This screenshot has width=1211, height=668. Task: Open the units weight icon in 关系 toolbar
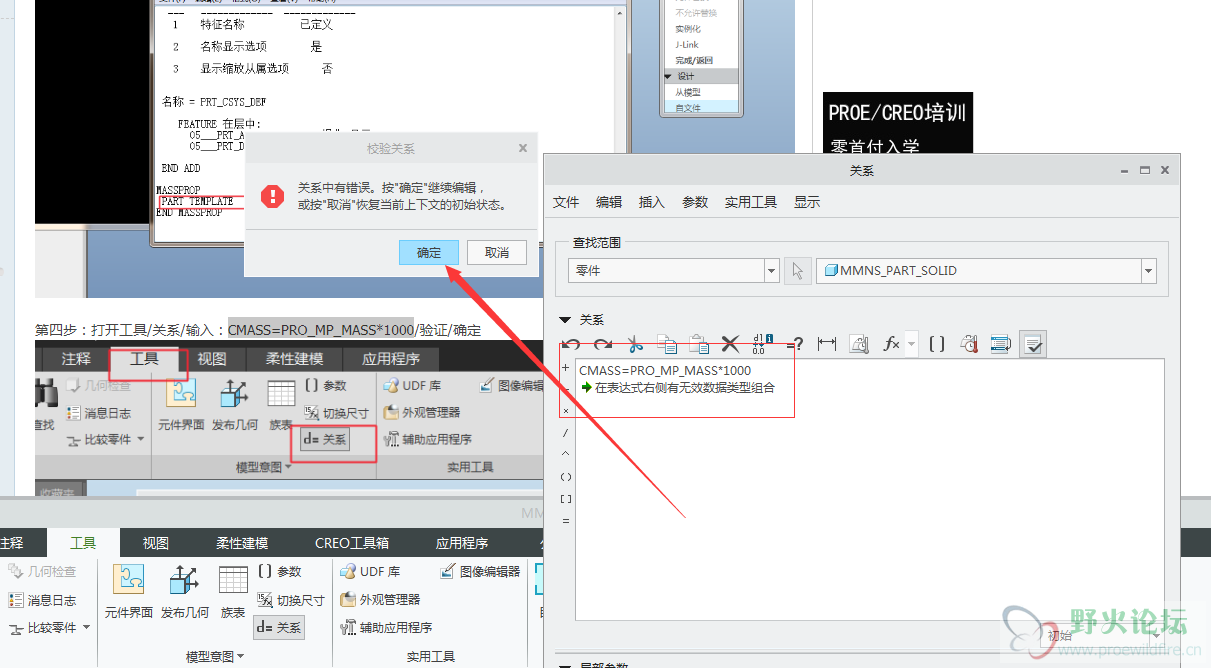point(859,344)
